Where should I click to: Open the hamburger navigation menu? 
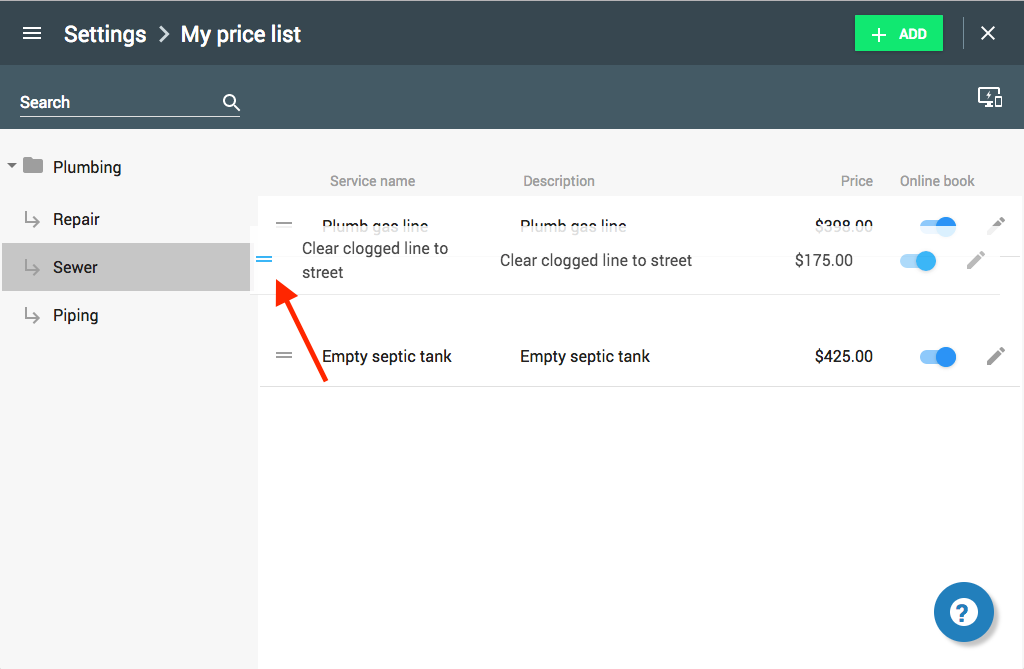click(32, 34)
